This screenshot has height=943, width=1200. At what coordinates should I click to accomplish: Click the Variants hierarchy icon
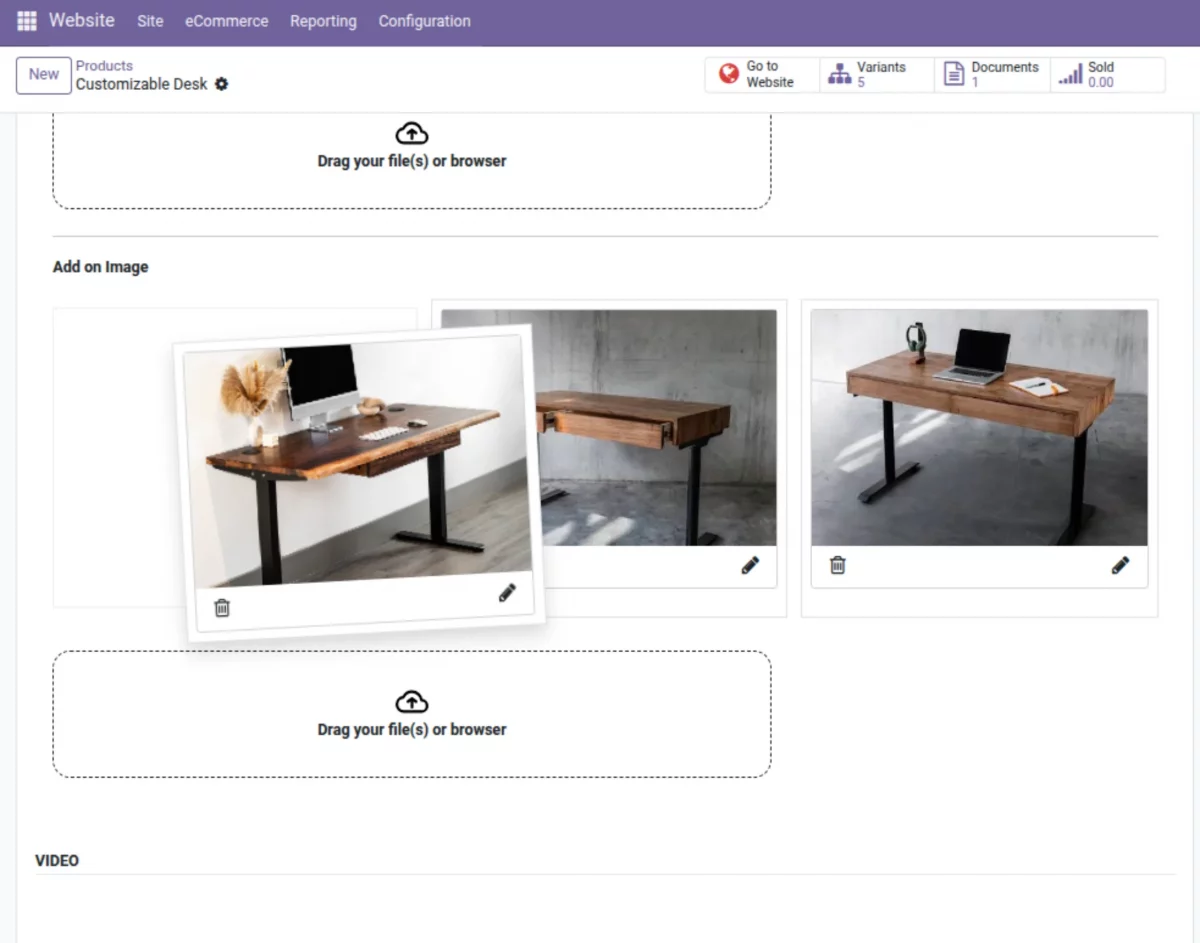[840, 74]
